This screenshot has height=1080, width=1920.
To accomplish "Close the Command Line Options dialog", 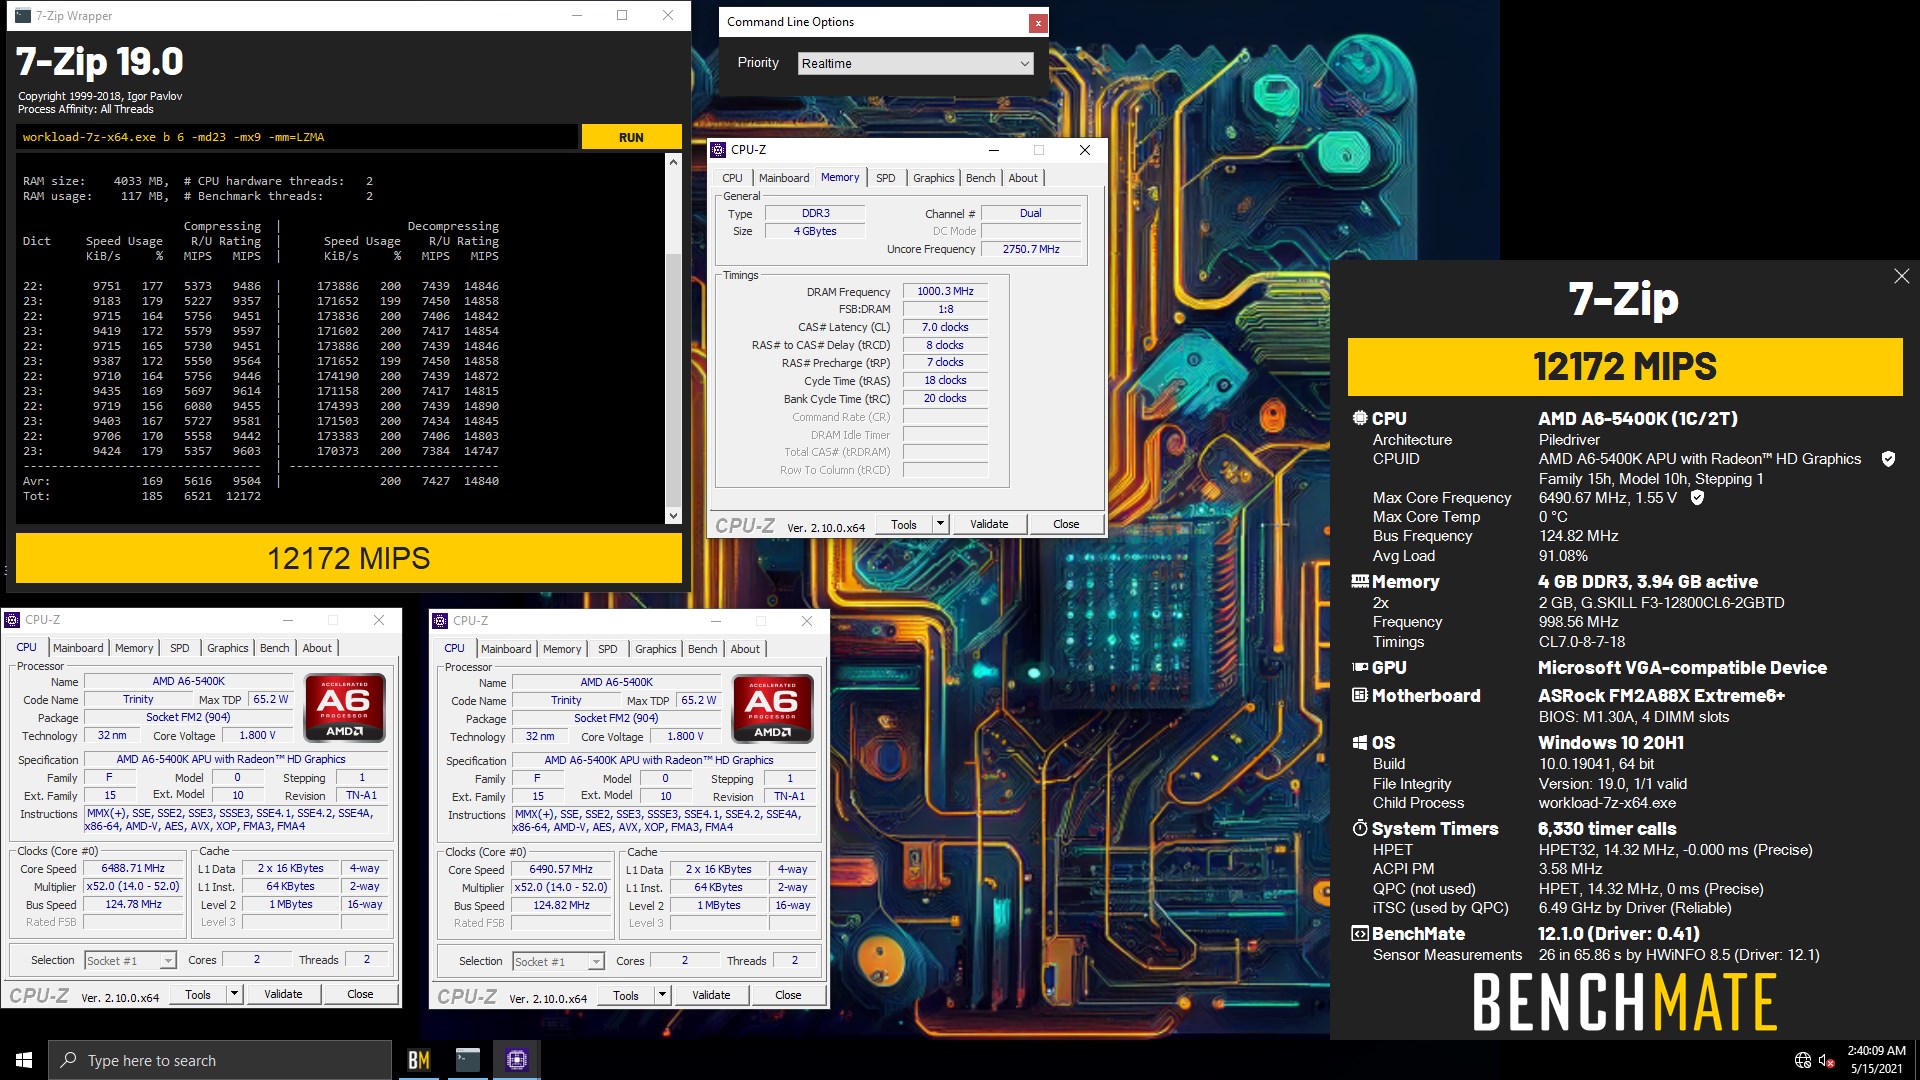I will (1038, 22).
